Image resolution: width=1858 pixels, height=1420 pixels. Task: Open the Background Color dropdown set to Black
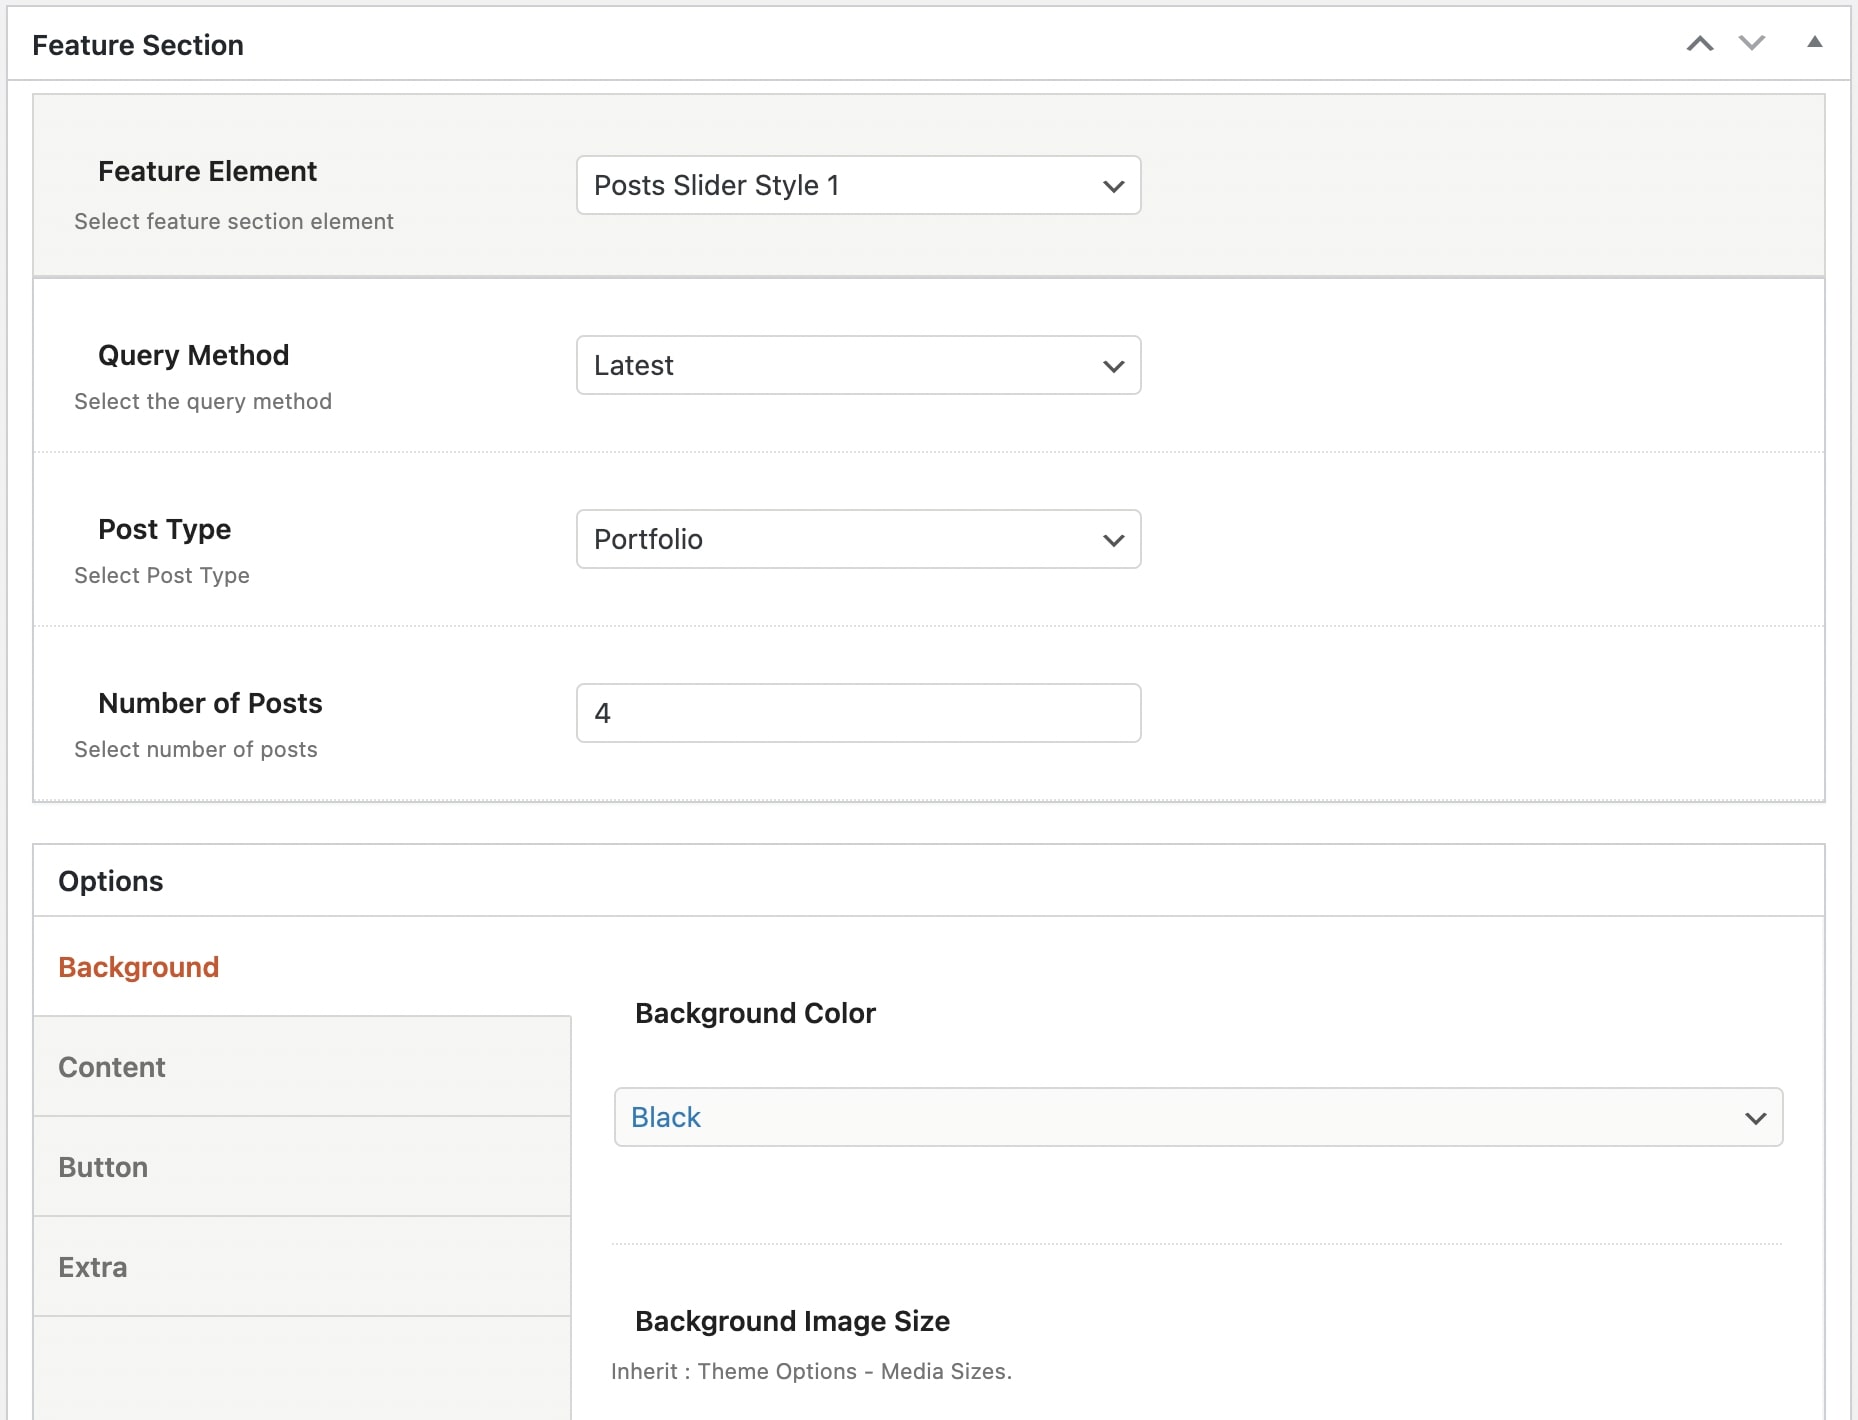(x=1197, y=1117)
